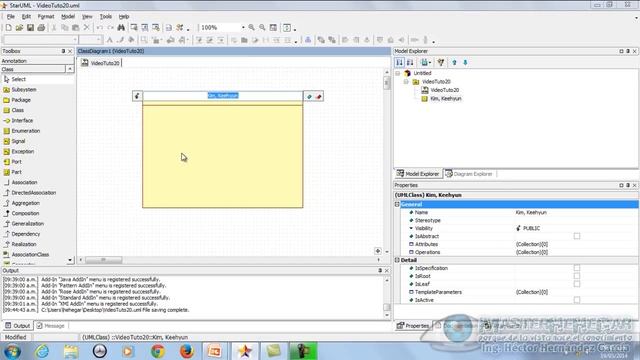
Task: Select the Output tab
Action: (18, 326)
